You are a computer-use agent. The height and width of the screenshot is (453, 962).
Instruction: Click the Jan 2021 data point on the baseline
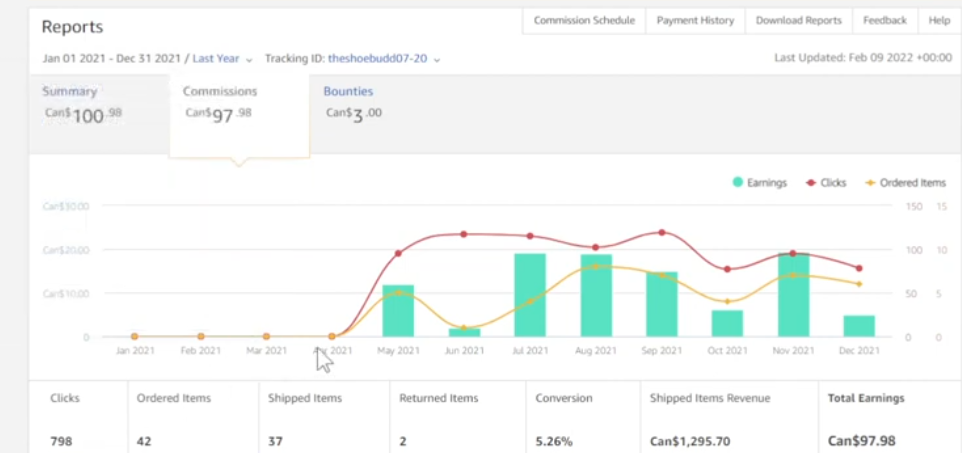(x=134, y=336)
